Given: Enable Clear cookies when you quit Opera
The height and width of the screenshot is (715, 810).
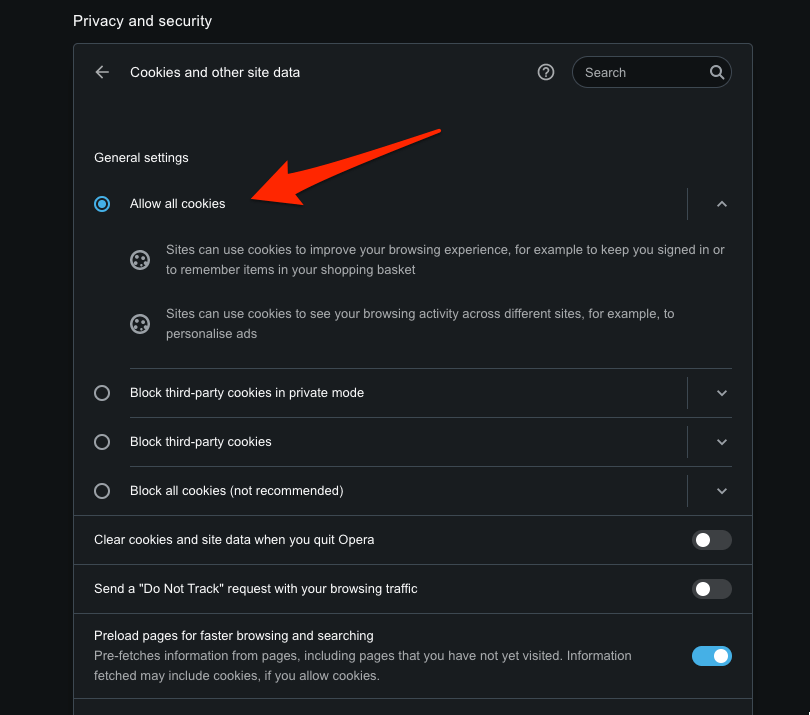Looking at the screenshot, I should coord(711,540).
